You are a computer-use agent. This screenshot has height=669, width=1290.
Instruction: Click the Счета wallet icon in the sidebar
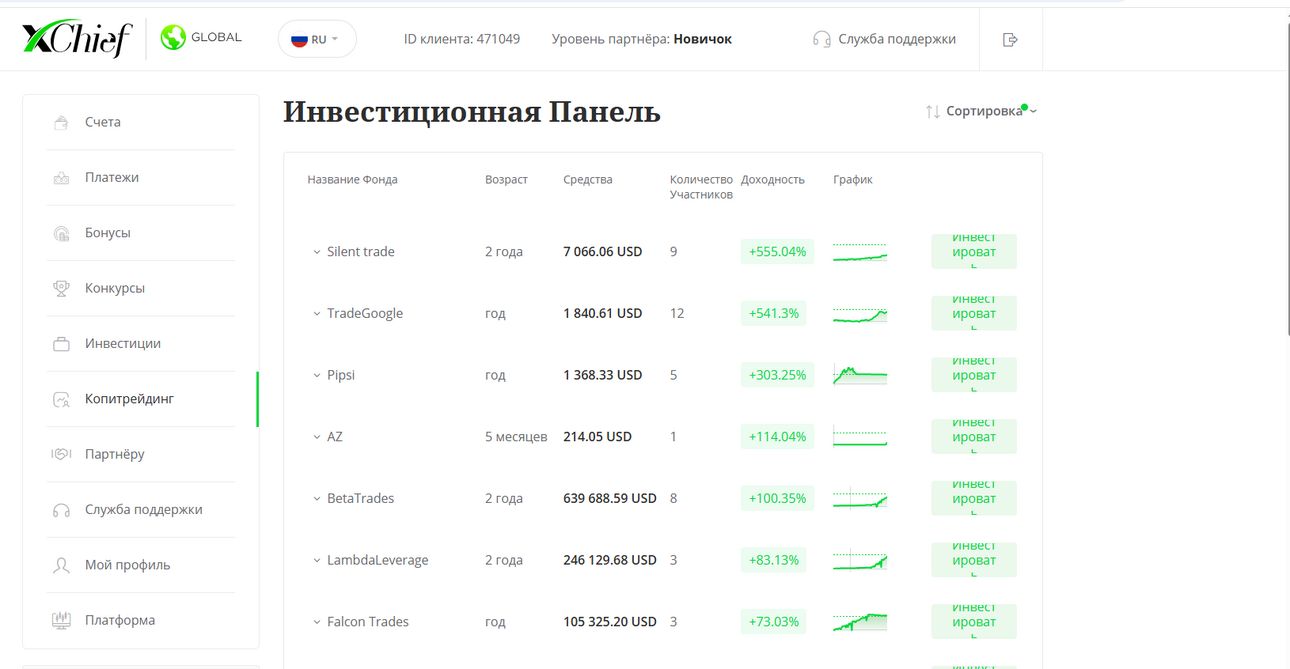[61, 123]
